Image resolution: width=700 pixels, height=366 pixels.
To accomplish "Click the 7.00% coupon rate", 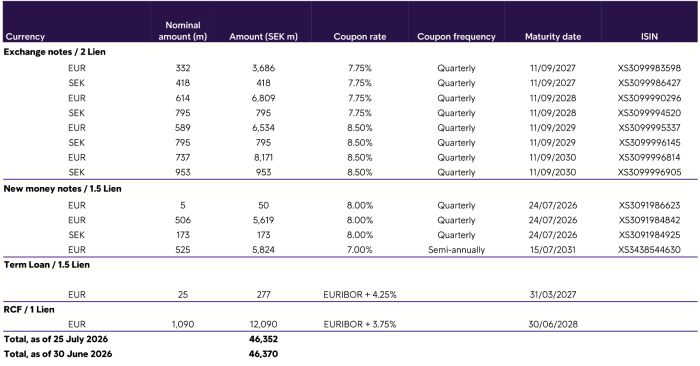I will [x=360, y=250].
